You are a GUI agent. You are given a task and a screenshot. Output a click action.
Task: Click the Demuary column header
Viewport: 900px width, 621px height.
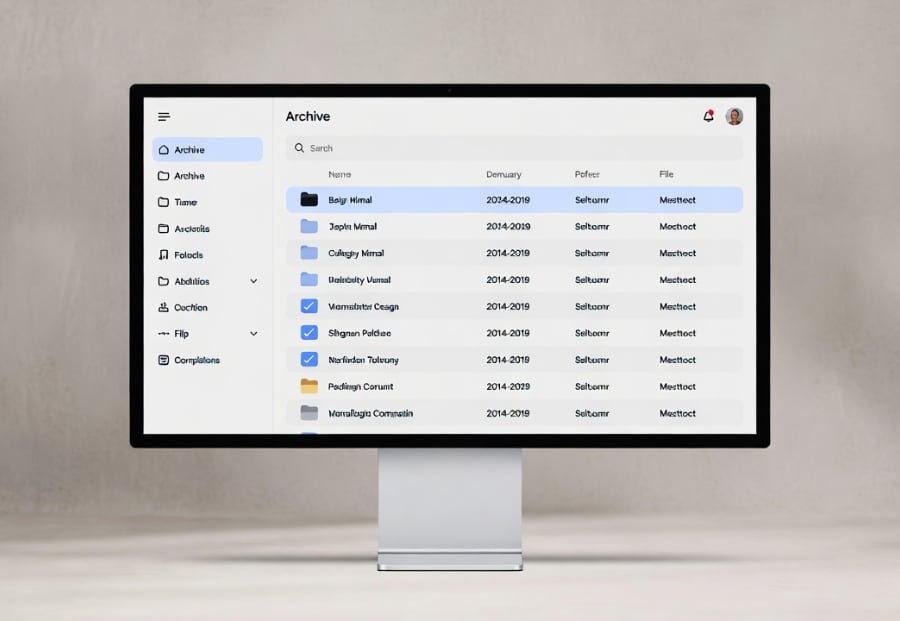pyautogui.click(x=503, y=174)
